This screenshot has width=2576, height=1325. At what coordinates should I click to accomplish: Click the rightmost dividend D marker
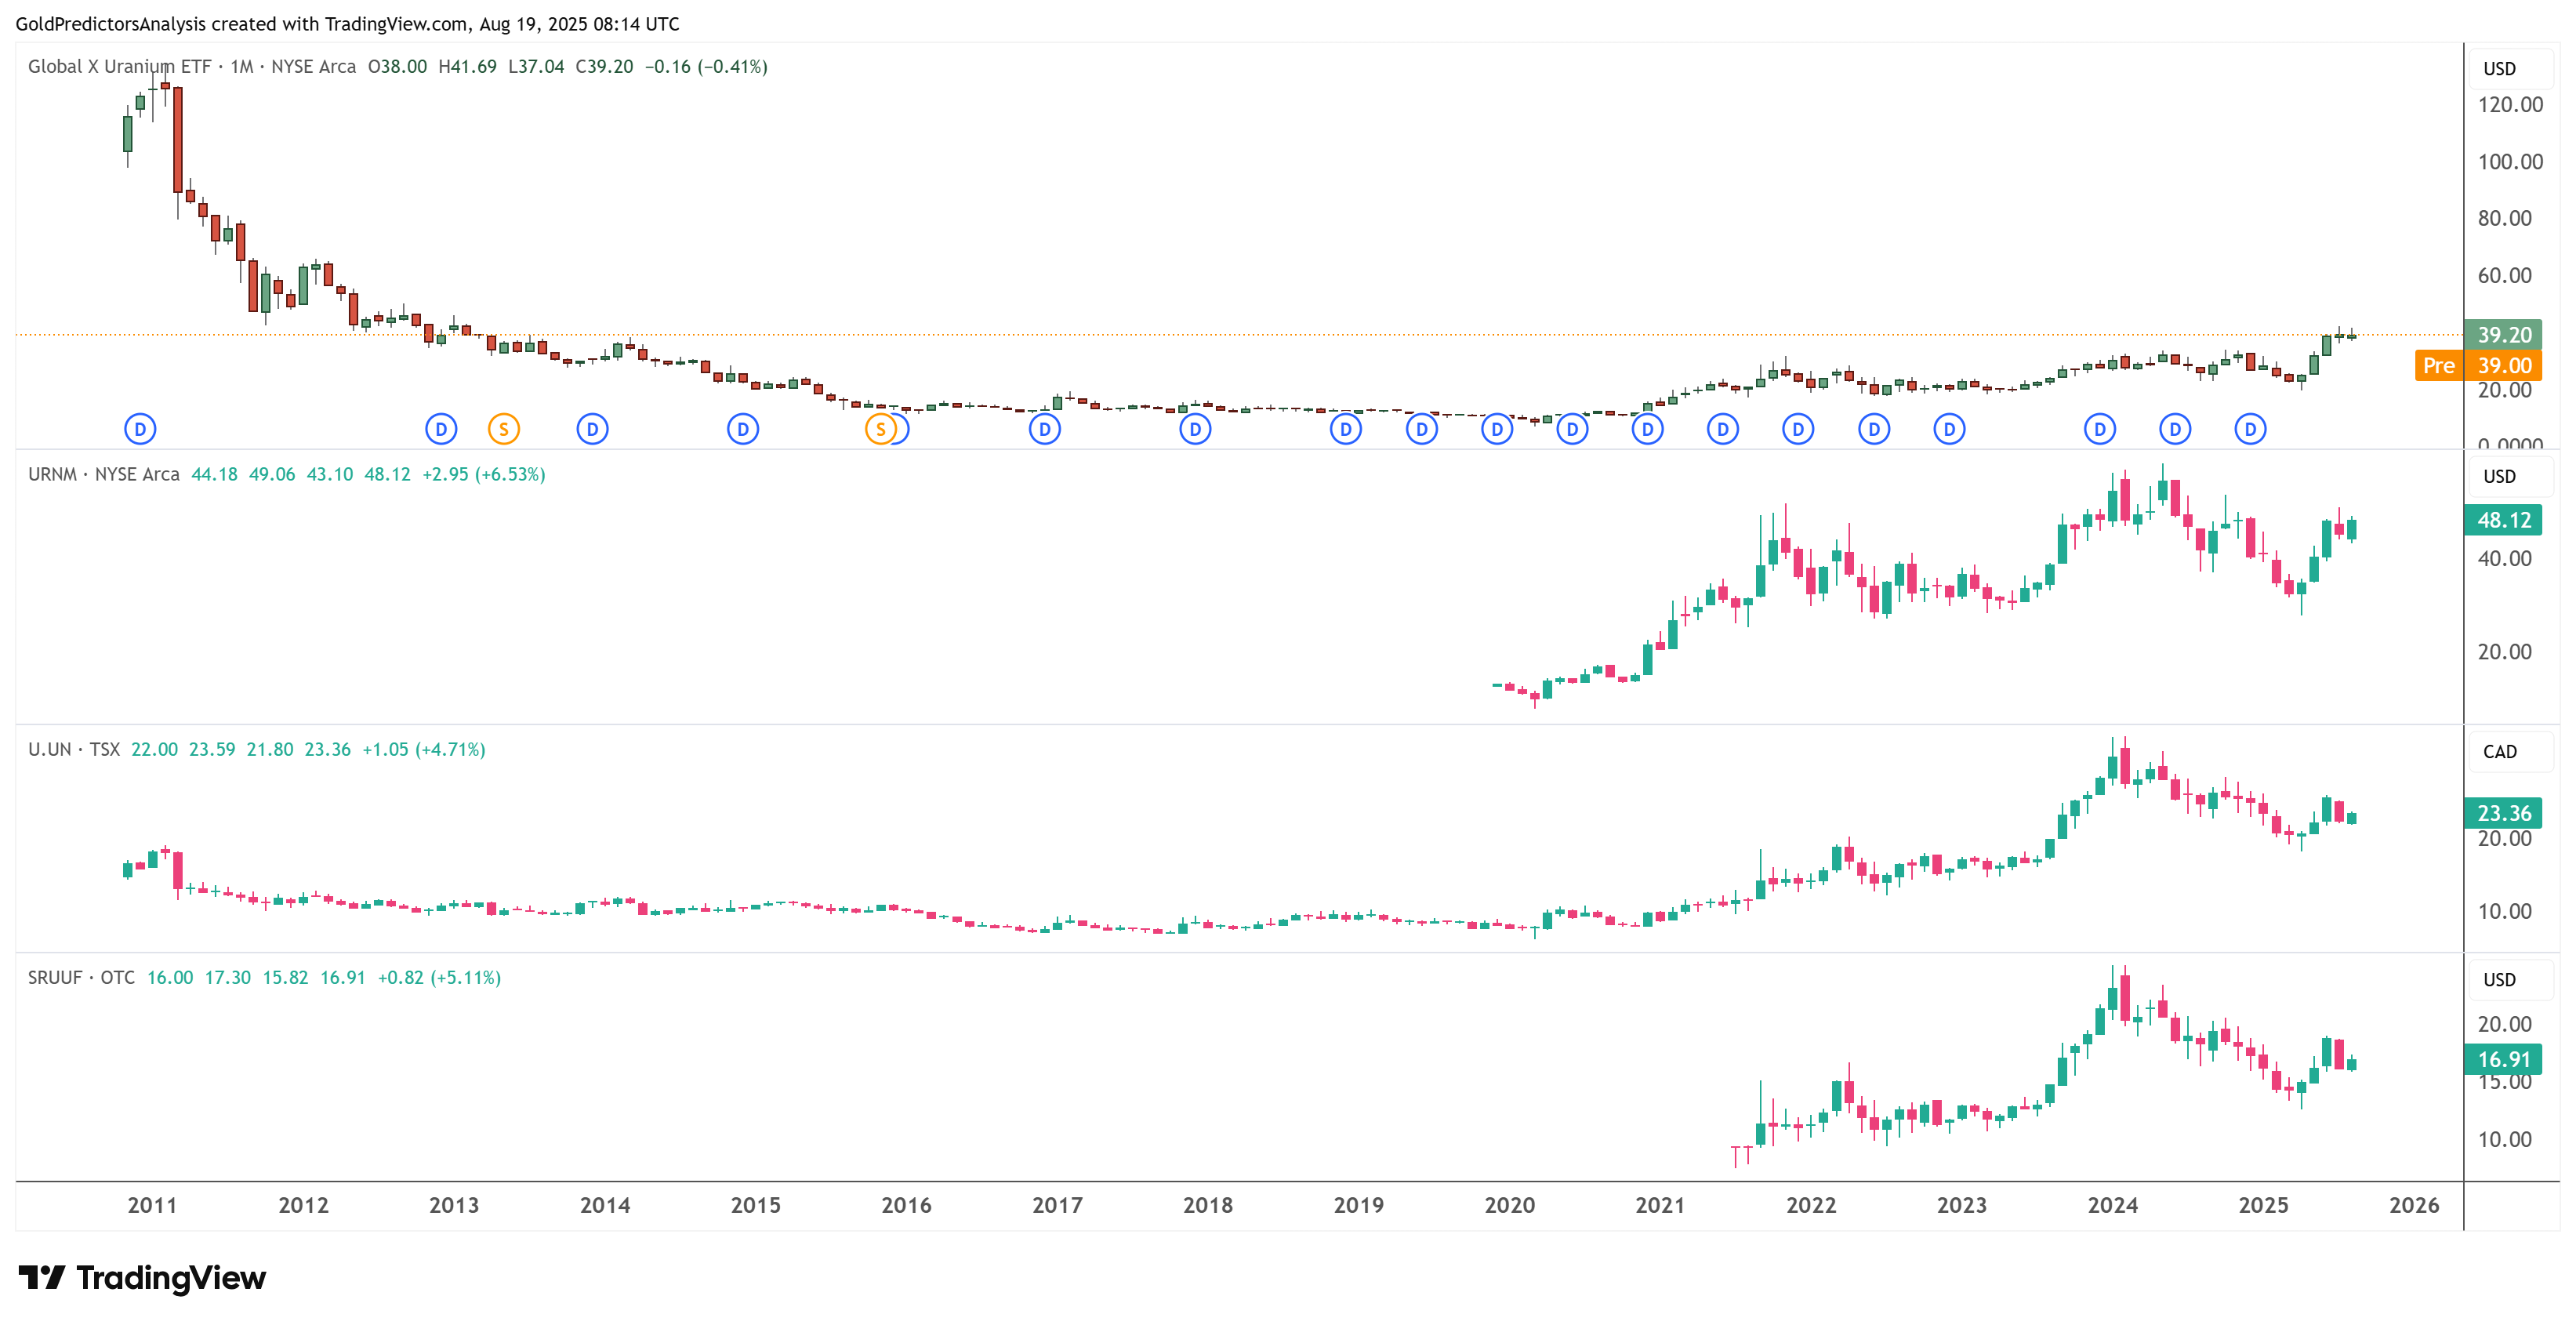[x=2250, y=429]
